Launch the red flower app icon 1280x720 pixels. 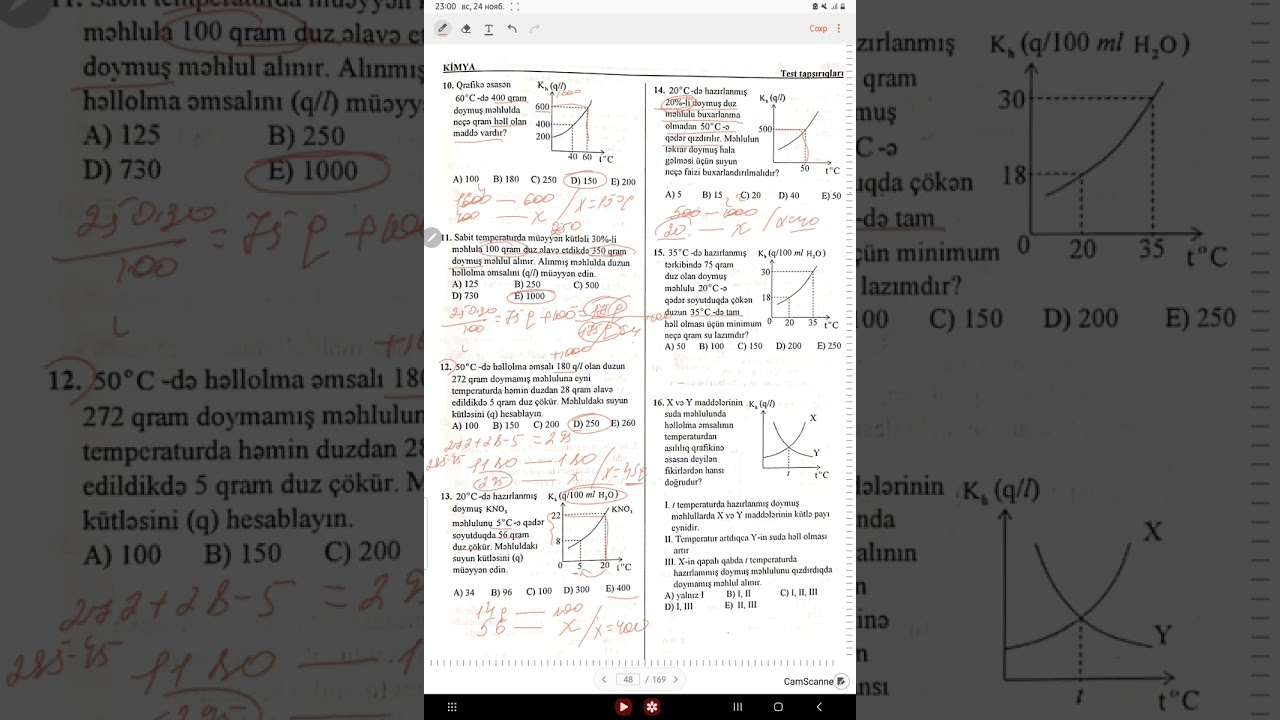point(652,707)
